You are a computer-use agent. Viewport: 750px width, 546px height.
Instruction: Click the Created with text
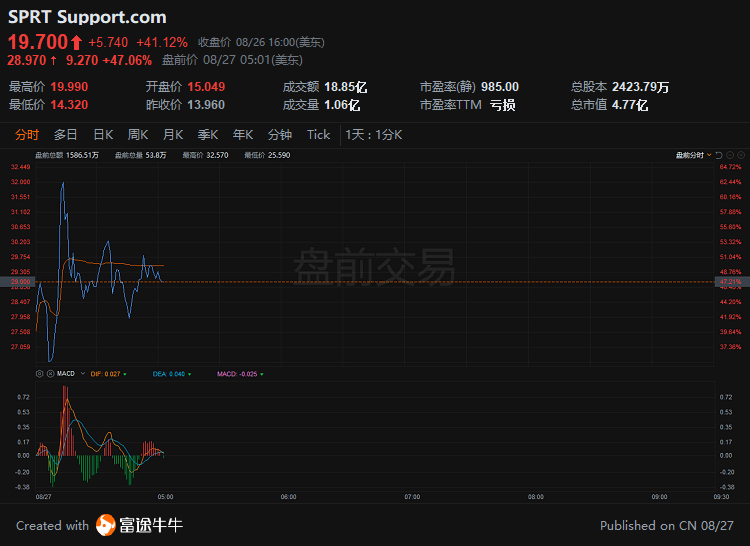click(x=52, y=525)
